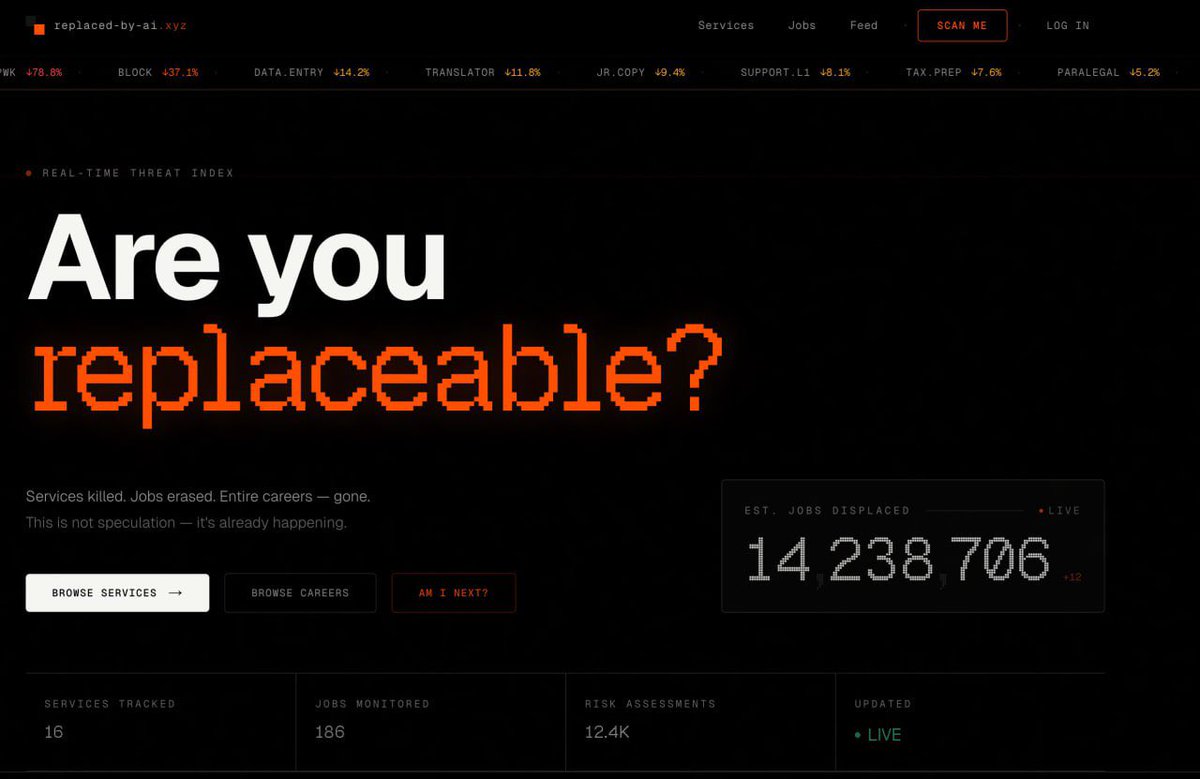Viewport: 1200px width, 779px height.
Task: Click the SCAN ME button
Action: [x=962, y=26]
